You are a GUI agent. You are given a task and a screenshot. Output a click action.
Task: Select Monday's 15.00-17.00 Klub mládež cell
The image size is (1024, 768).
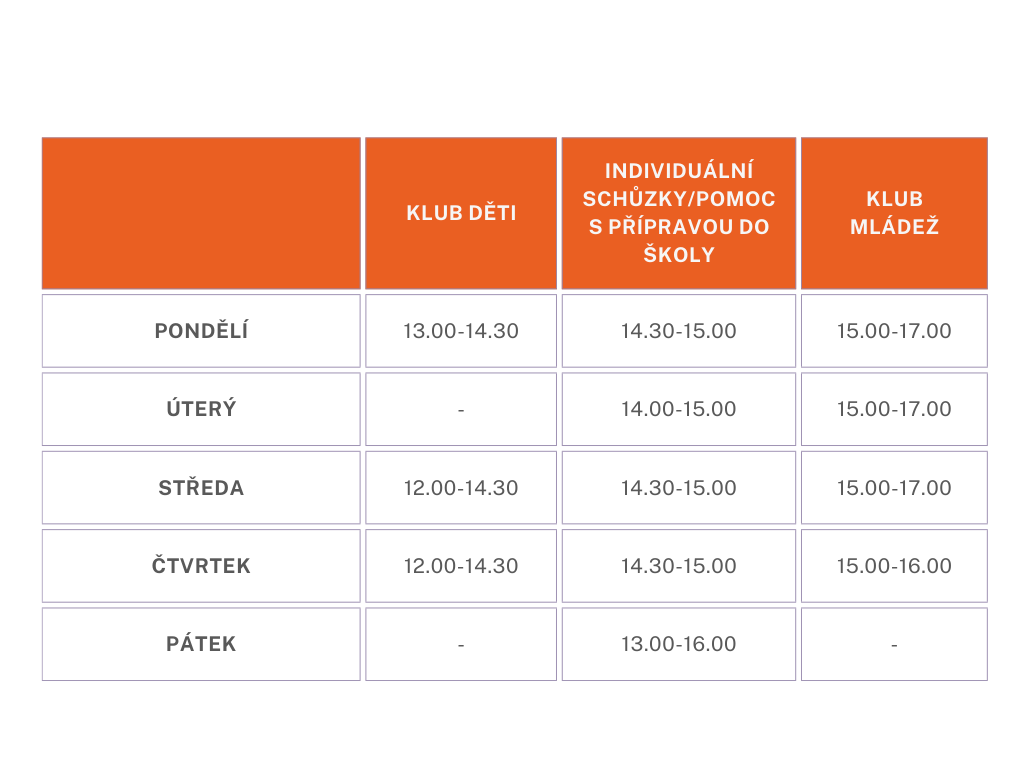click(x=894, y=331)
